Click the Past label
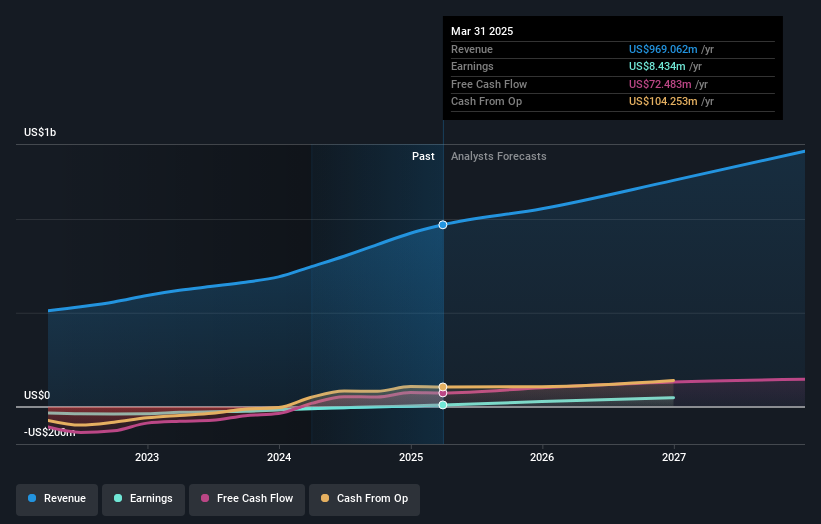 [423, 156]
